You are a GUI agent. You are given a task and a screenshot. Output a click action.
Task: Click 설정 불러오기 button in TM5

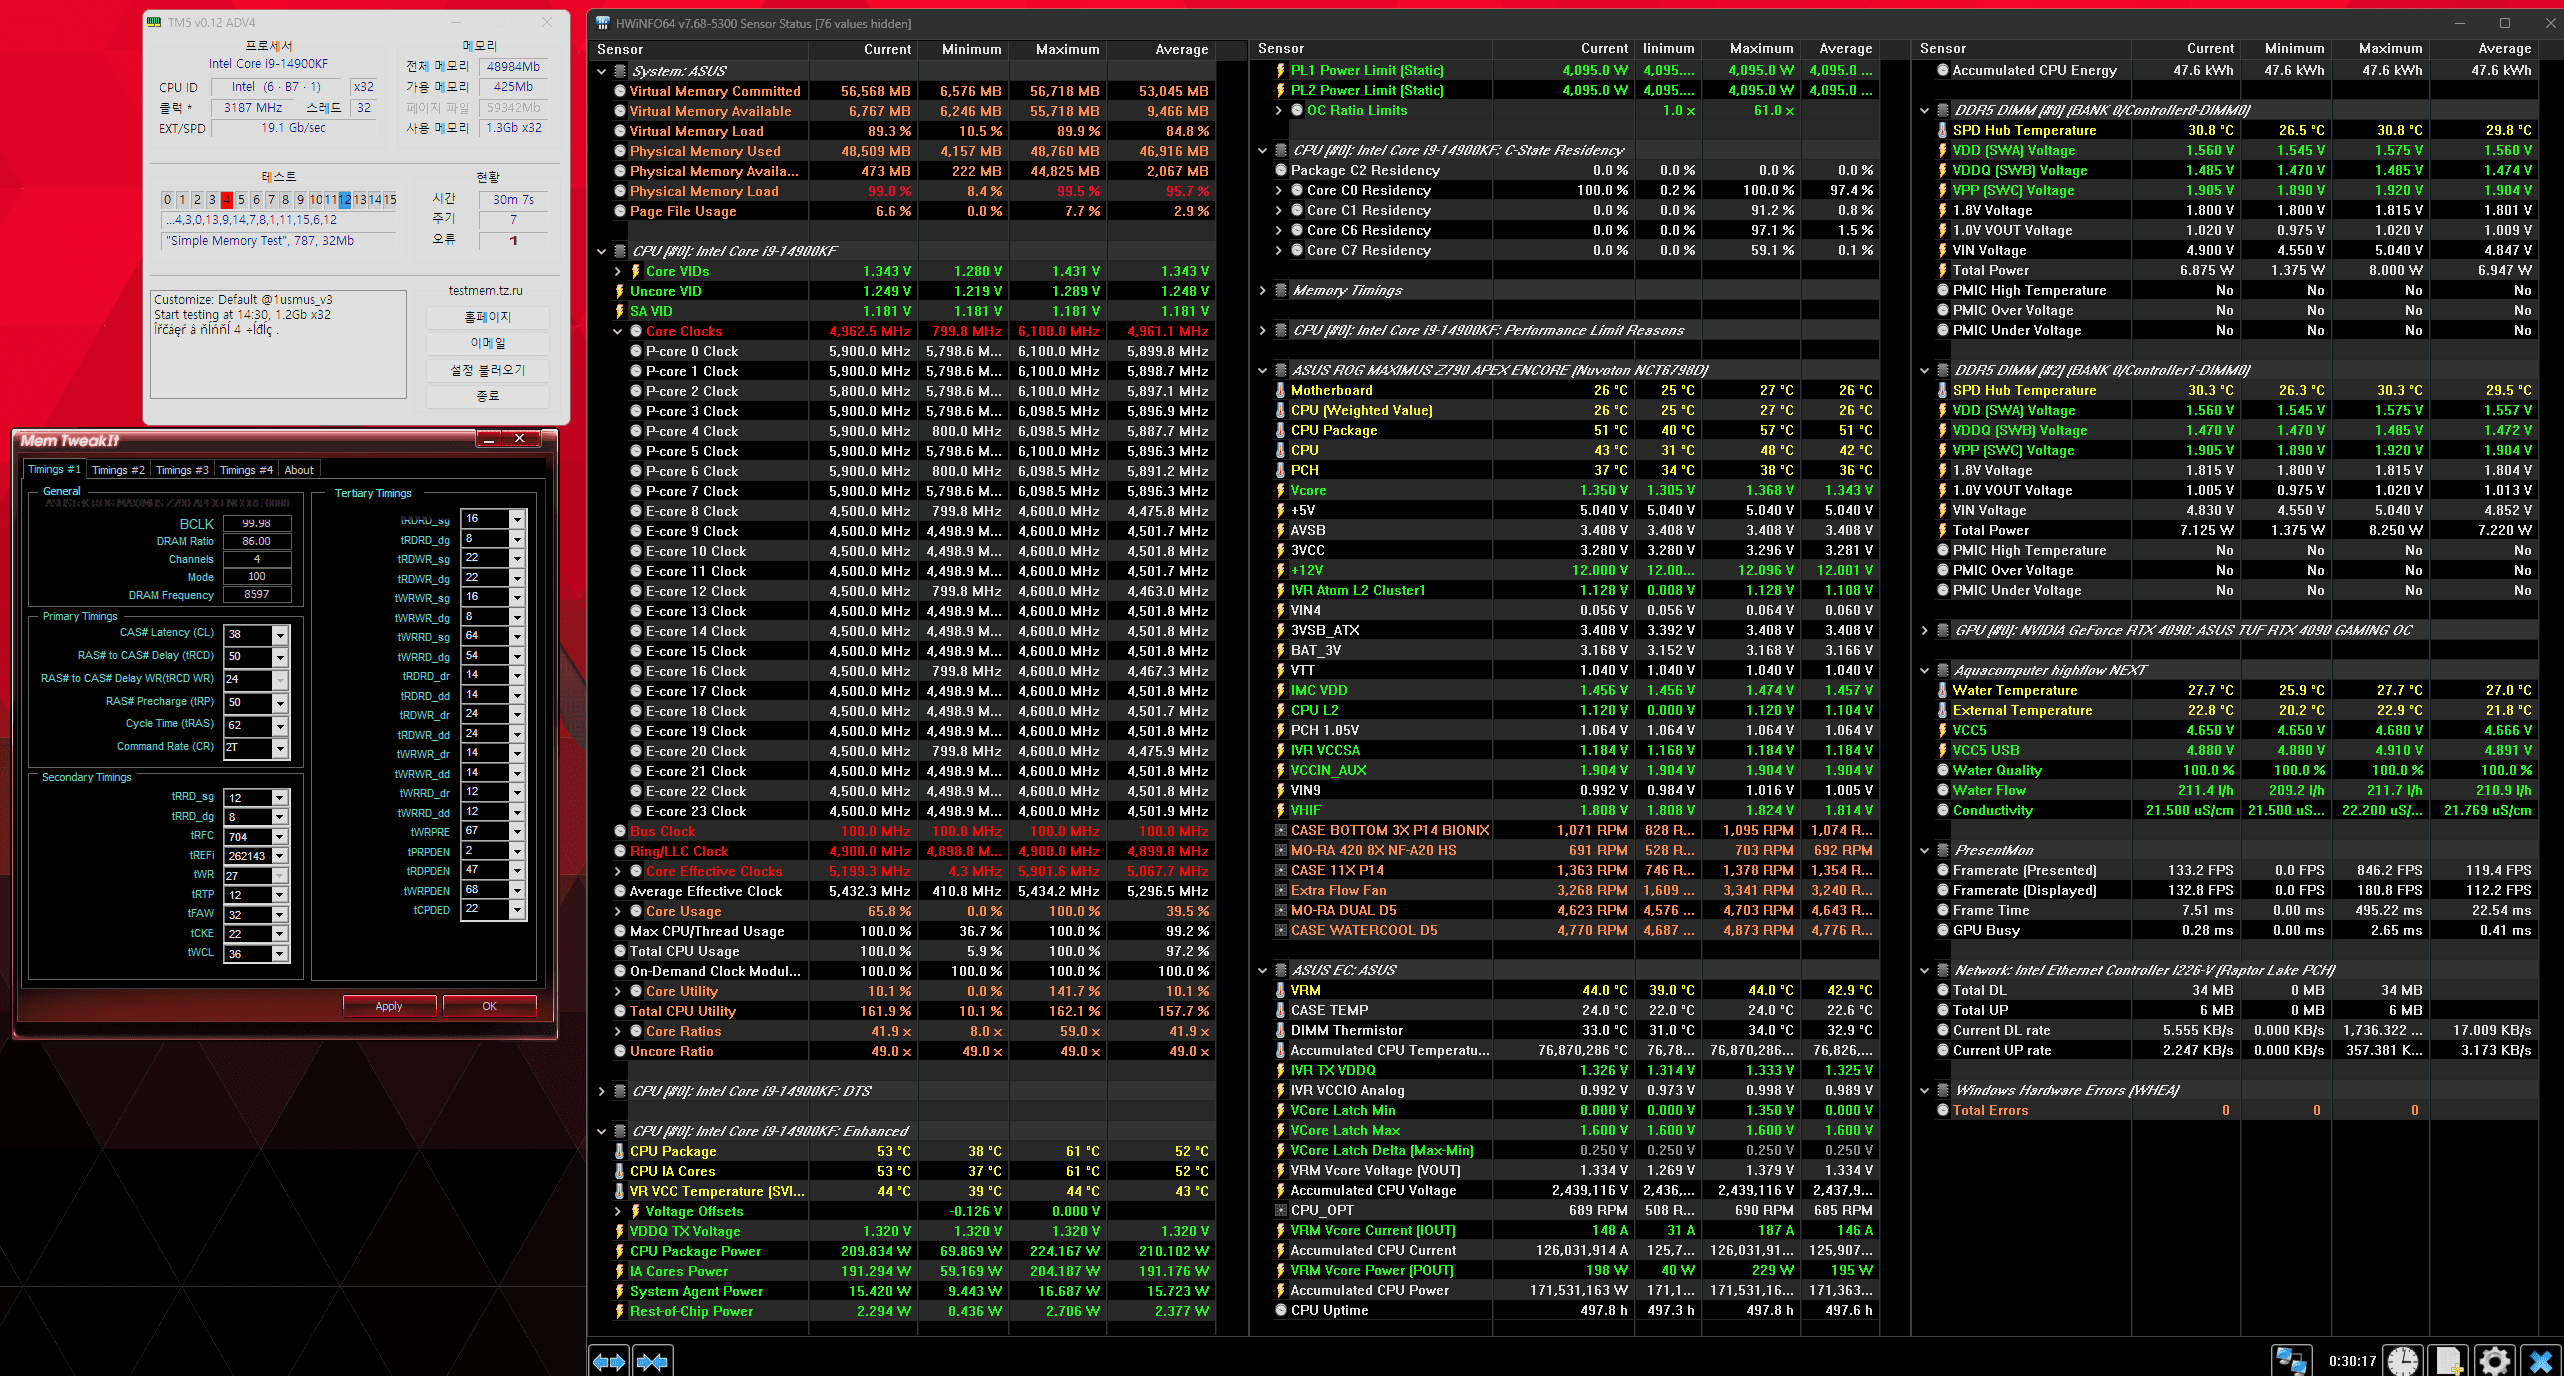pyautogui.click(x=487, y=370)
